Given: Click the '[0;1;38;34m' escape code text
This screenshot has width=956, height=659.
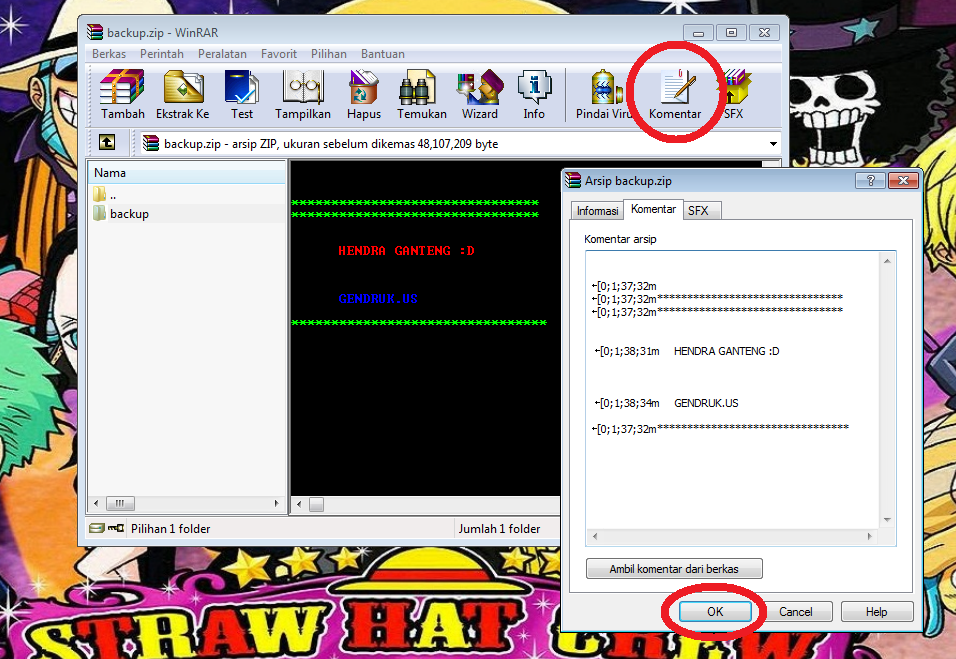Looking at the screenshot, I should [x=629, y=403].
